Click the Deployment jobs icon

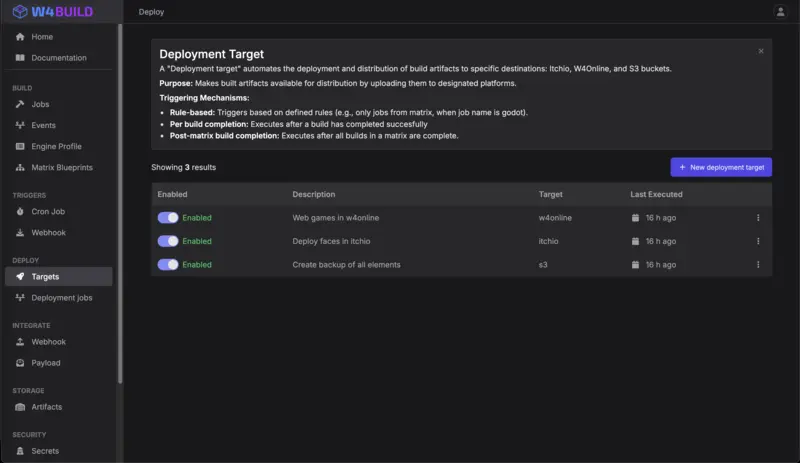pos(20,298)
